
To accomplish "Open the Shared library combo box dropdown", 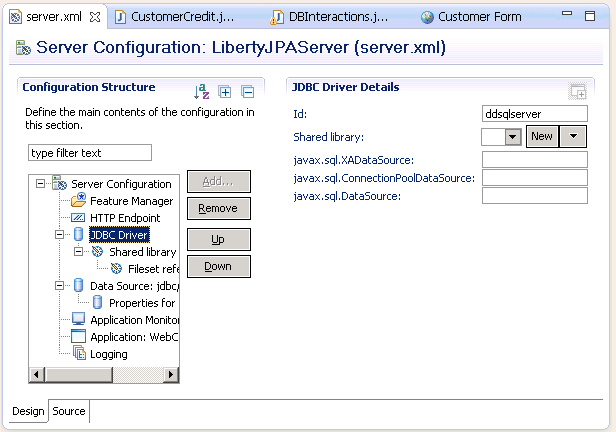I will 513,137.
